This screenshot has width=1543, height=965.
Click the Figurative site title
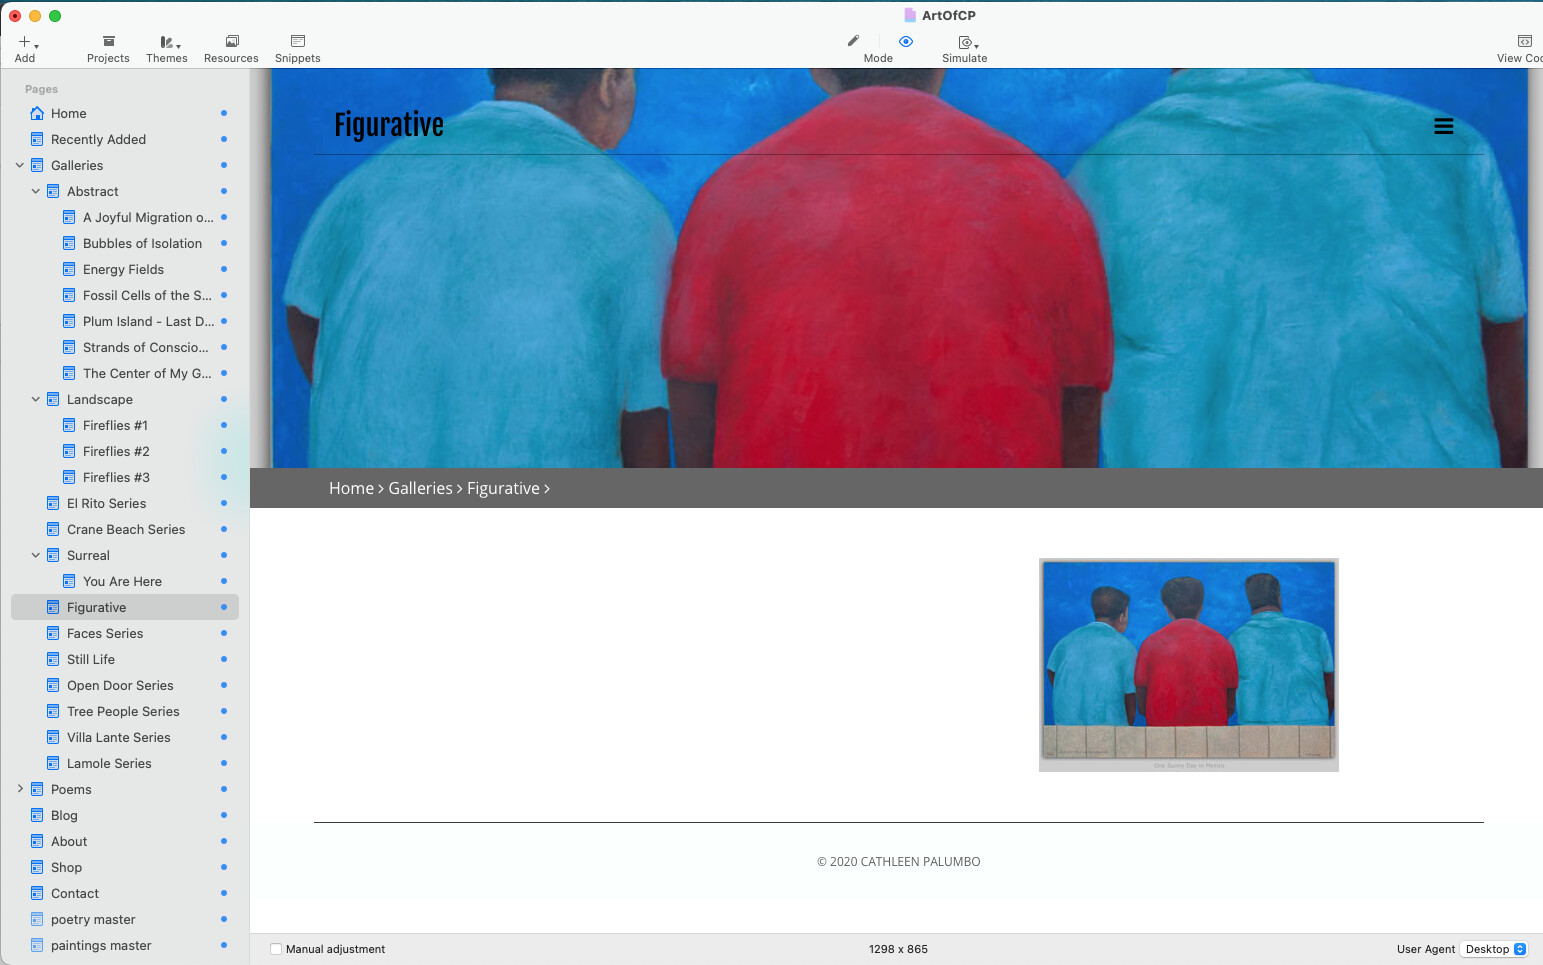coord(389,125)
